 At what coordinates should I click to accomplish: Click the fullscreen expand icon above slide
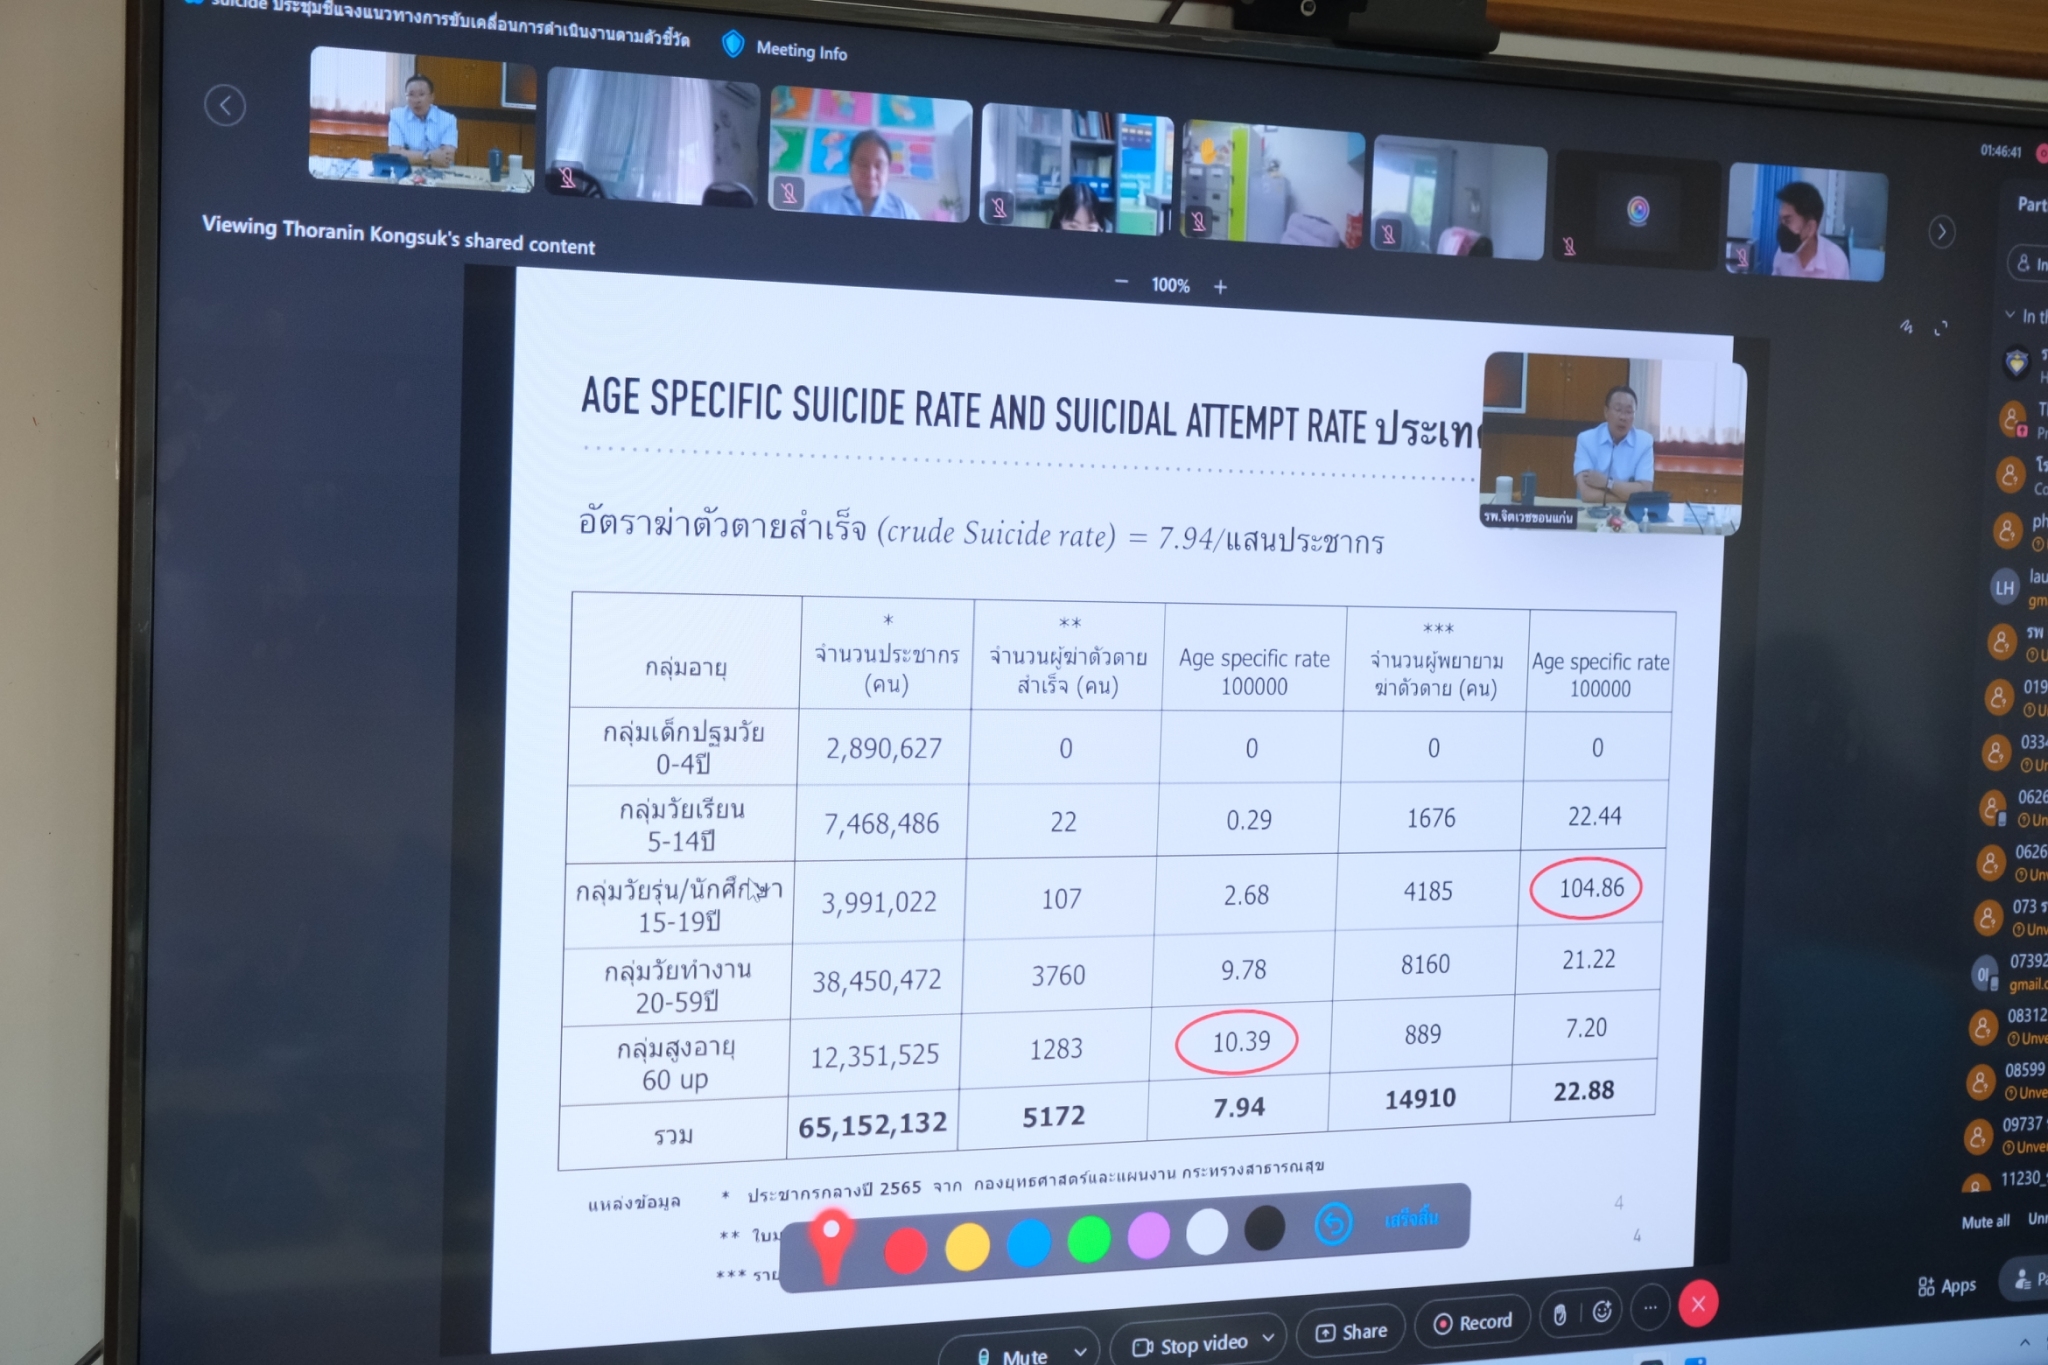[1941, 328]
